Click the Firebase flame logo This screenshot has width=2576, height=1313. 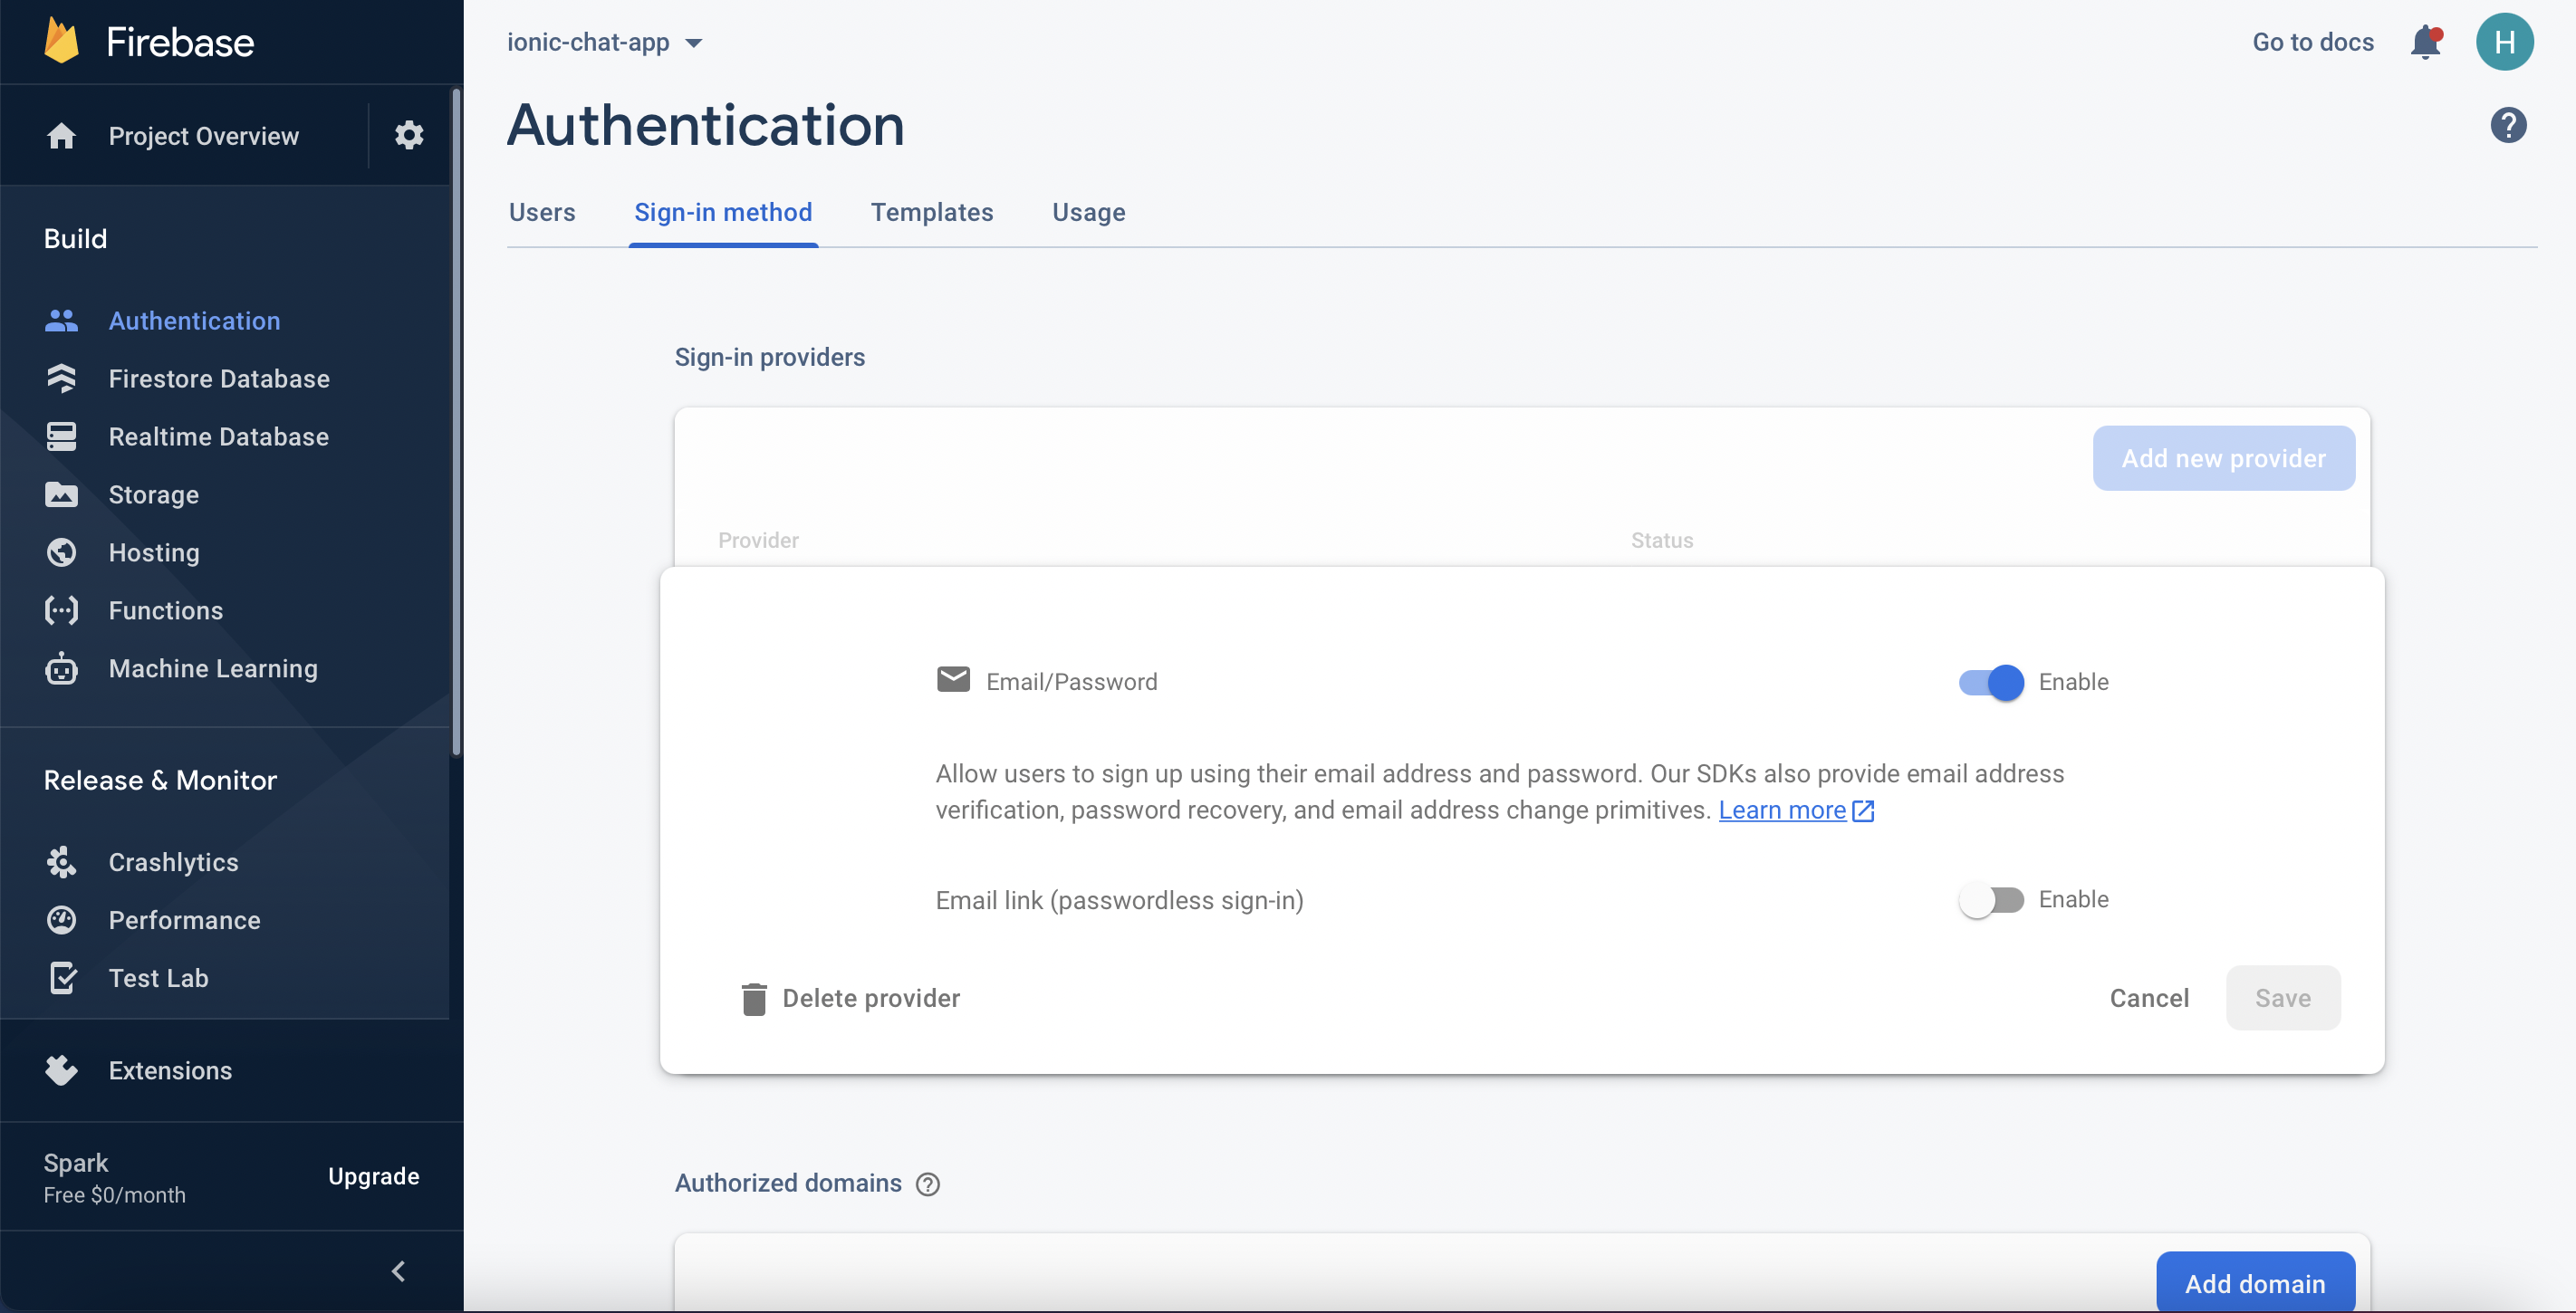click(62, 41)
